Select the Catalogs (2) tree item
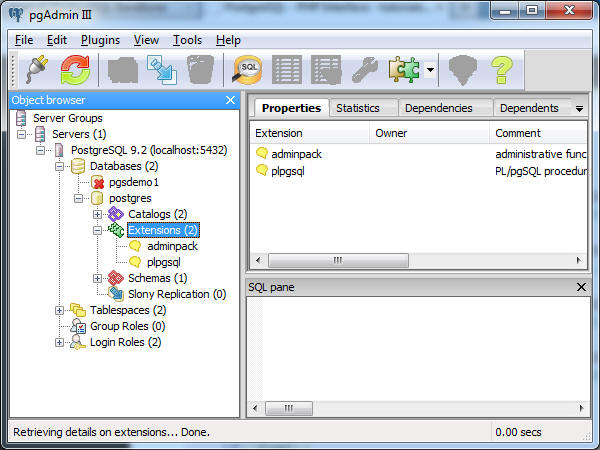This screenshot has width=600, height=450. pos(158,214)
